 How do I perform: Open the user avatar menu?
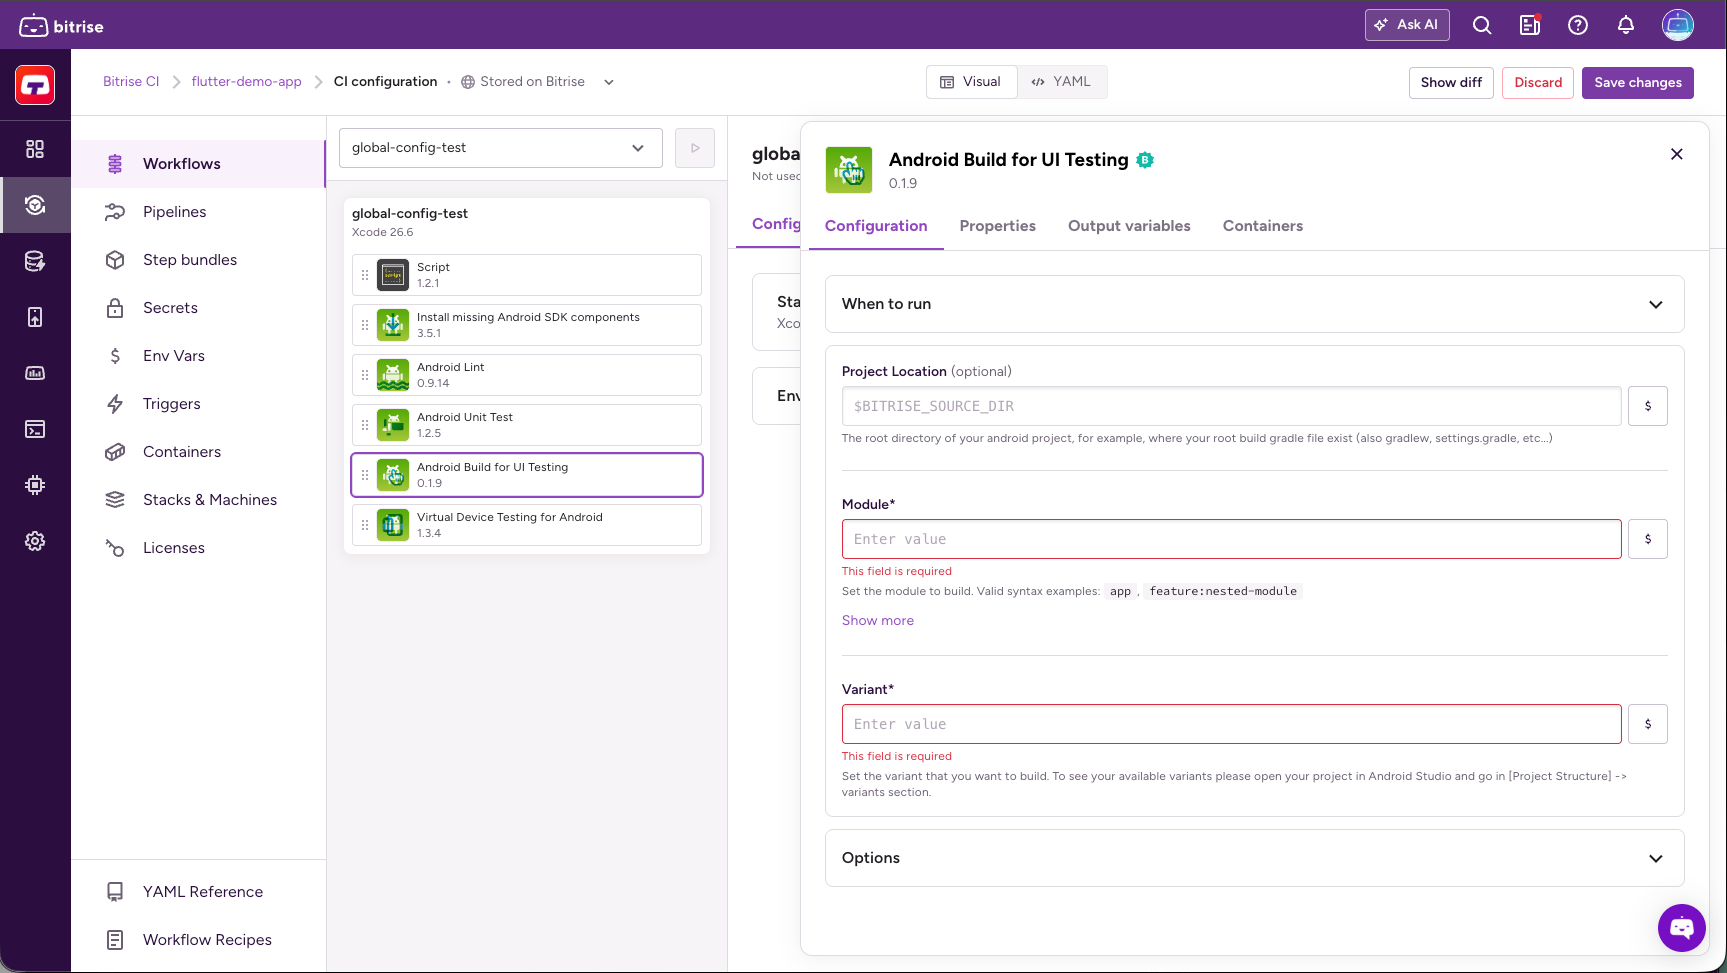[x=1678, y=25]
